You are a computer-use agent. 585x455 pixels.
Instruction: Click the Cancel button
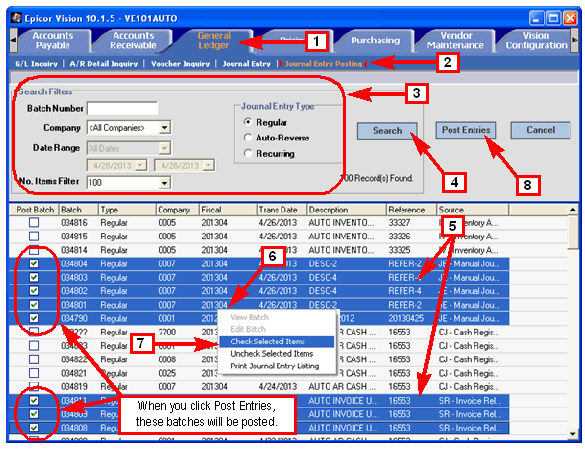click(540, 130)
